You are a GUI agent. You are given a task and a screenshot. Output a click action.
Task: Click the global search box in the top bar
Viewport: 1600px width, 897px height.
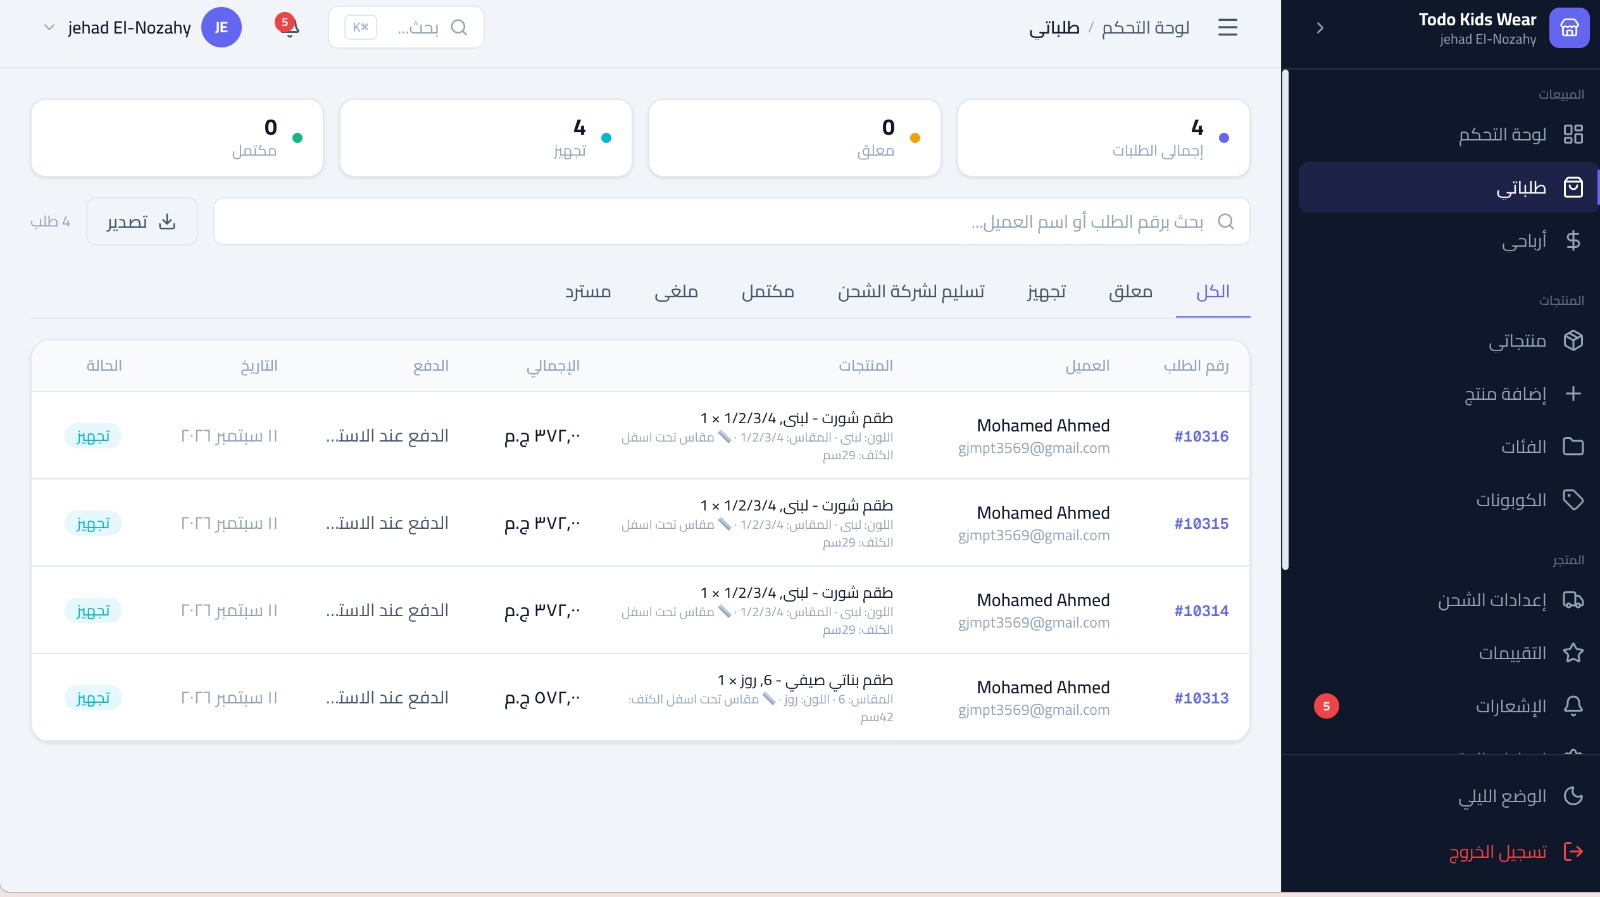(406, 27)
